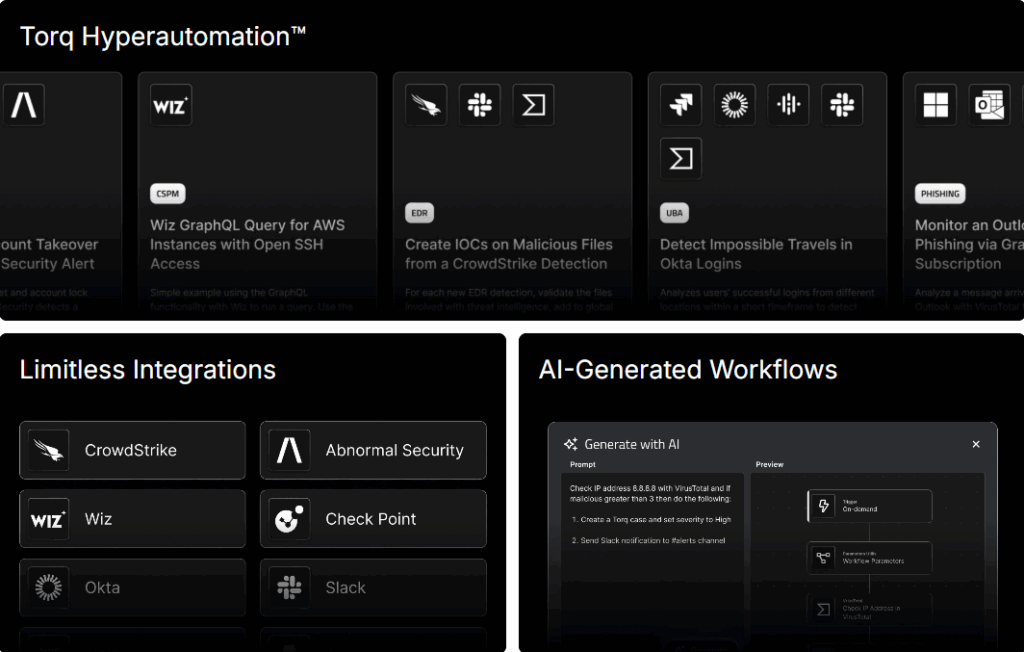The image size is (1024, 652).
Task: Click the Torq Hyperautomation heading
Action: coord(163,37)
